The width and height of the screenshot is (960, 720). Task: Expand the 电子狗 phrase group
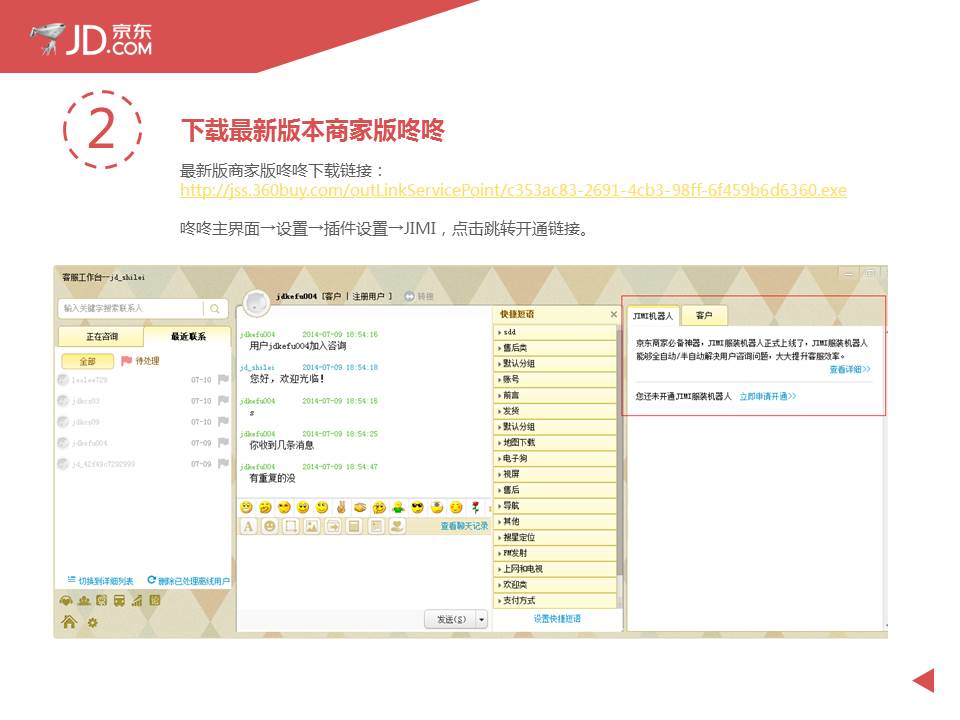(555, 458)
